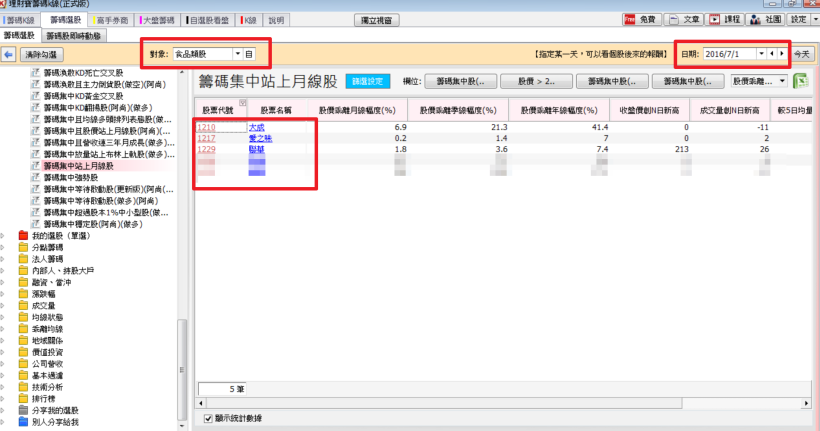Click the folder icon for 法人籌碼
The width and height of the screenshot is (820, 431).
23,259
